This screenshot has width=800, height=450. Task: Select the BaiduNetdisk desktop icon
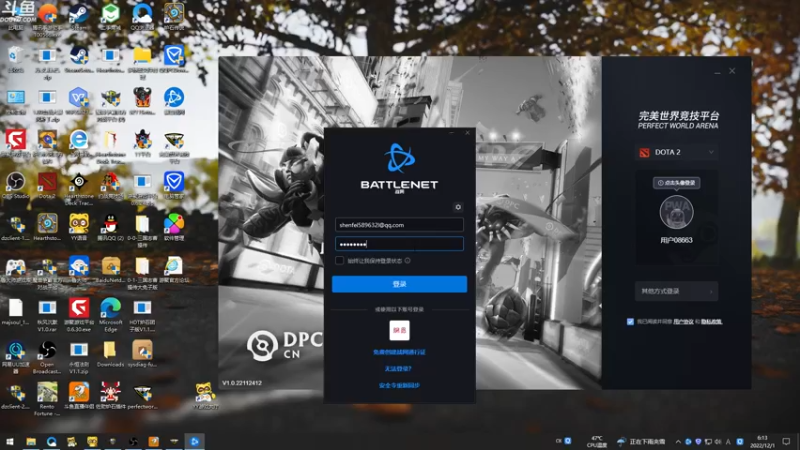click(110, 270)
